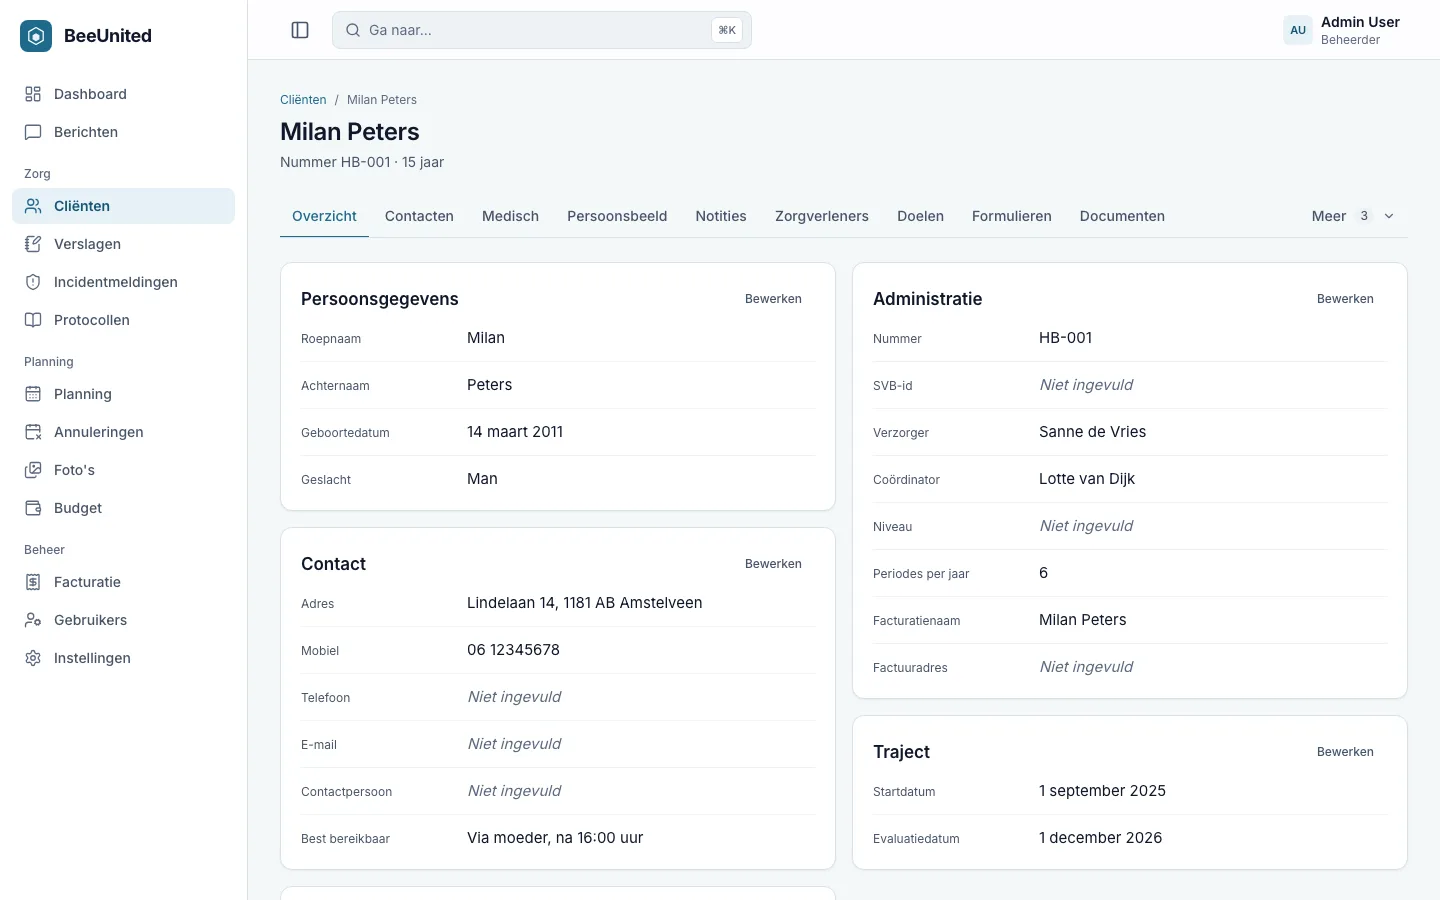1440x900 pixels.
Task: Click the Verslagen notepad icon
Action: 33,244
